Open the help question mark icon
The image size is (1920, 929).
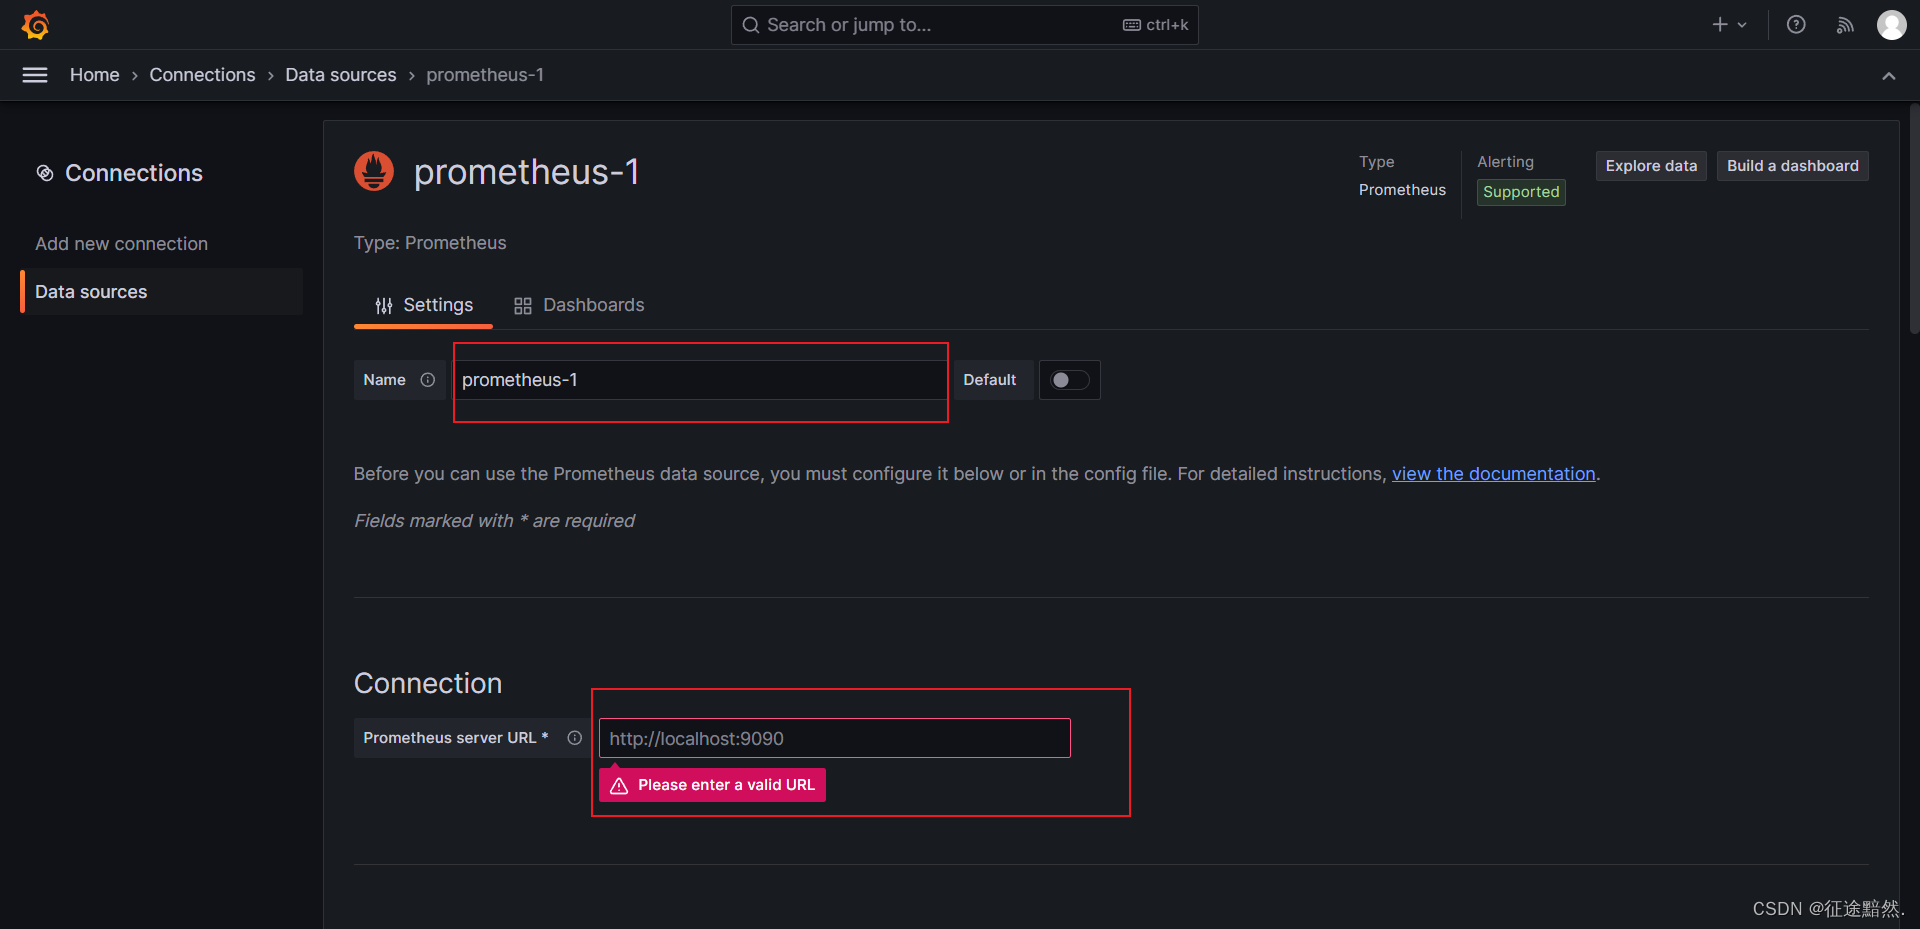(1796, 25)
